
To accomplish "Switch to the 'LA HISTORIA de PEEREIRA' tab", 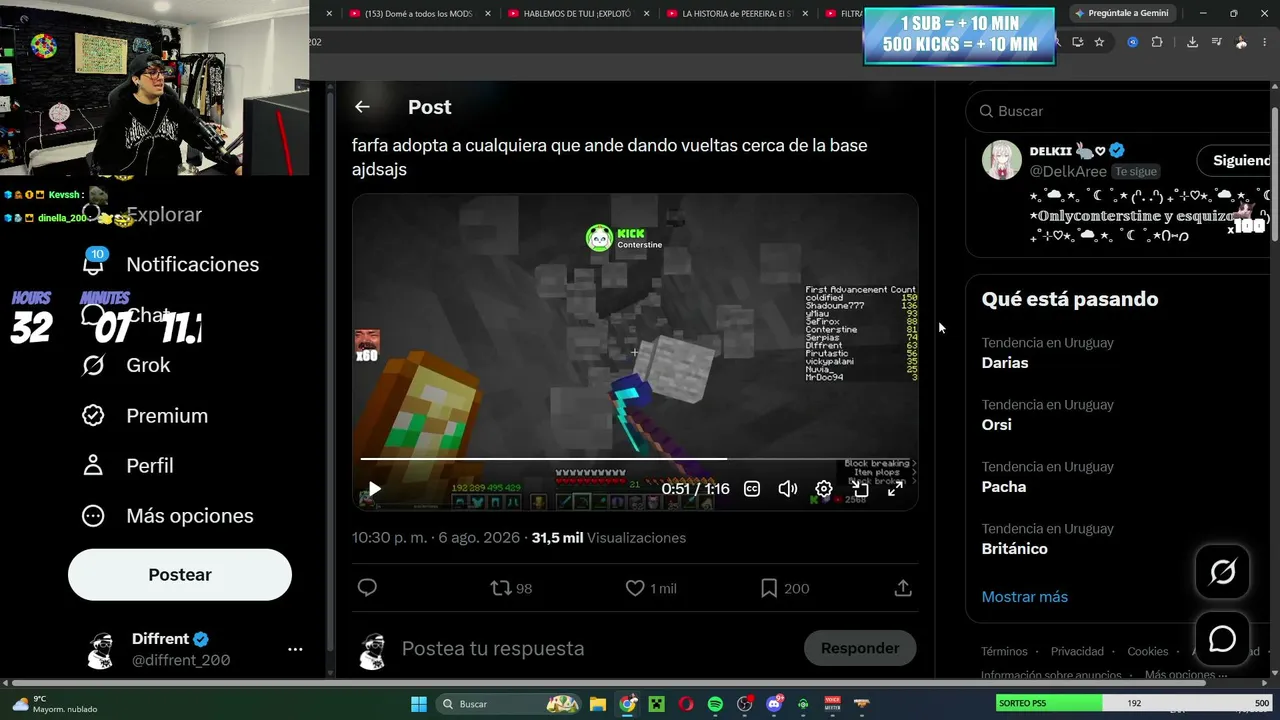I will (x=738, y=14).
